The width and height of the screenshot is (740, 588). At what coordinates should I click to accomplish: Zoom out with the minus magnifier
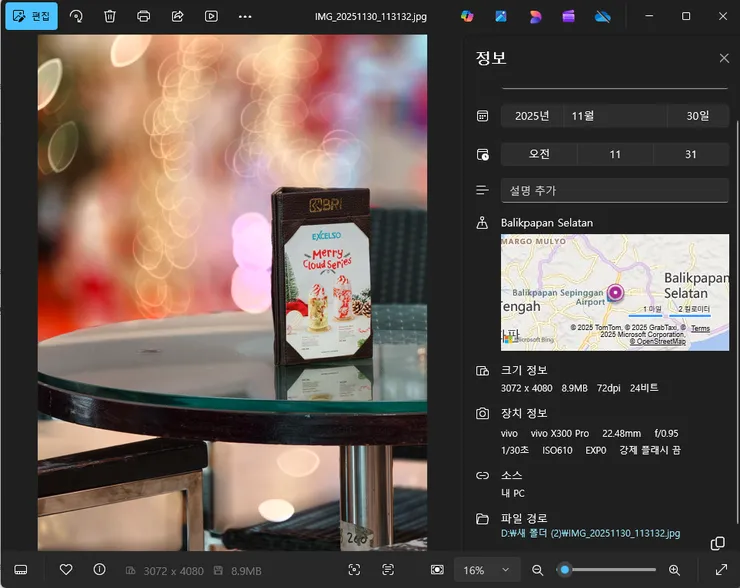tap(537, 570)
